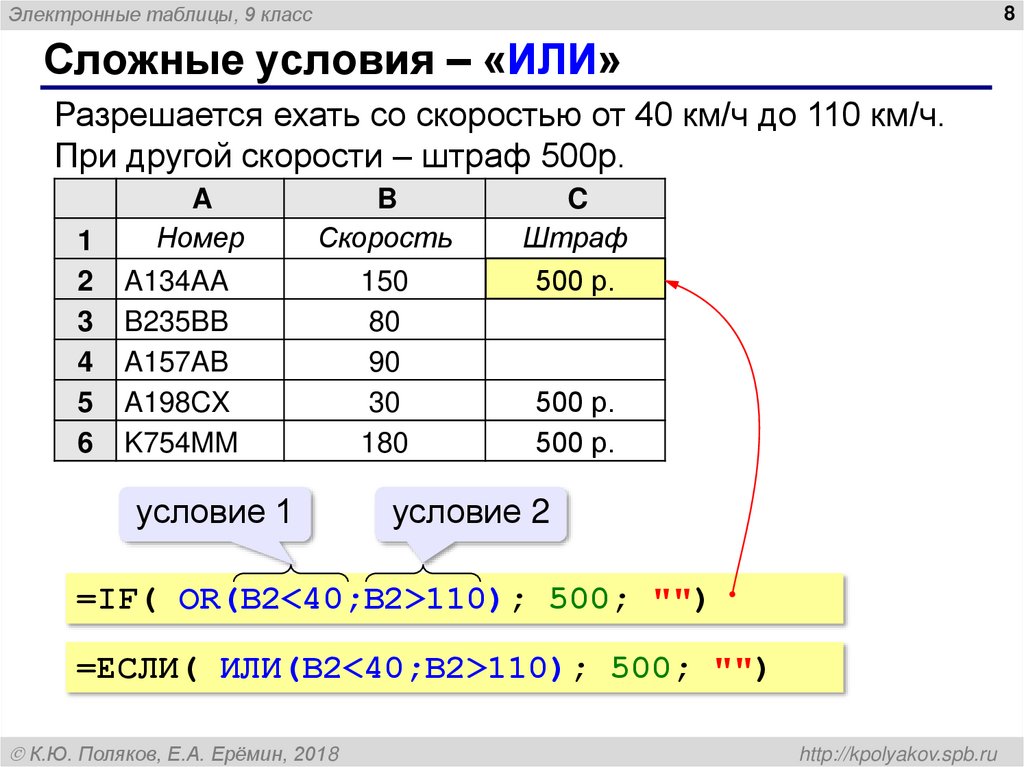
Task: Click the Штраф column header C
Action: [x=575, y=198]
